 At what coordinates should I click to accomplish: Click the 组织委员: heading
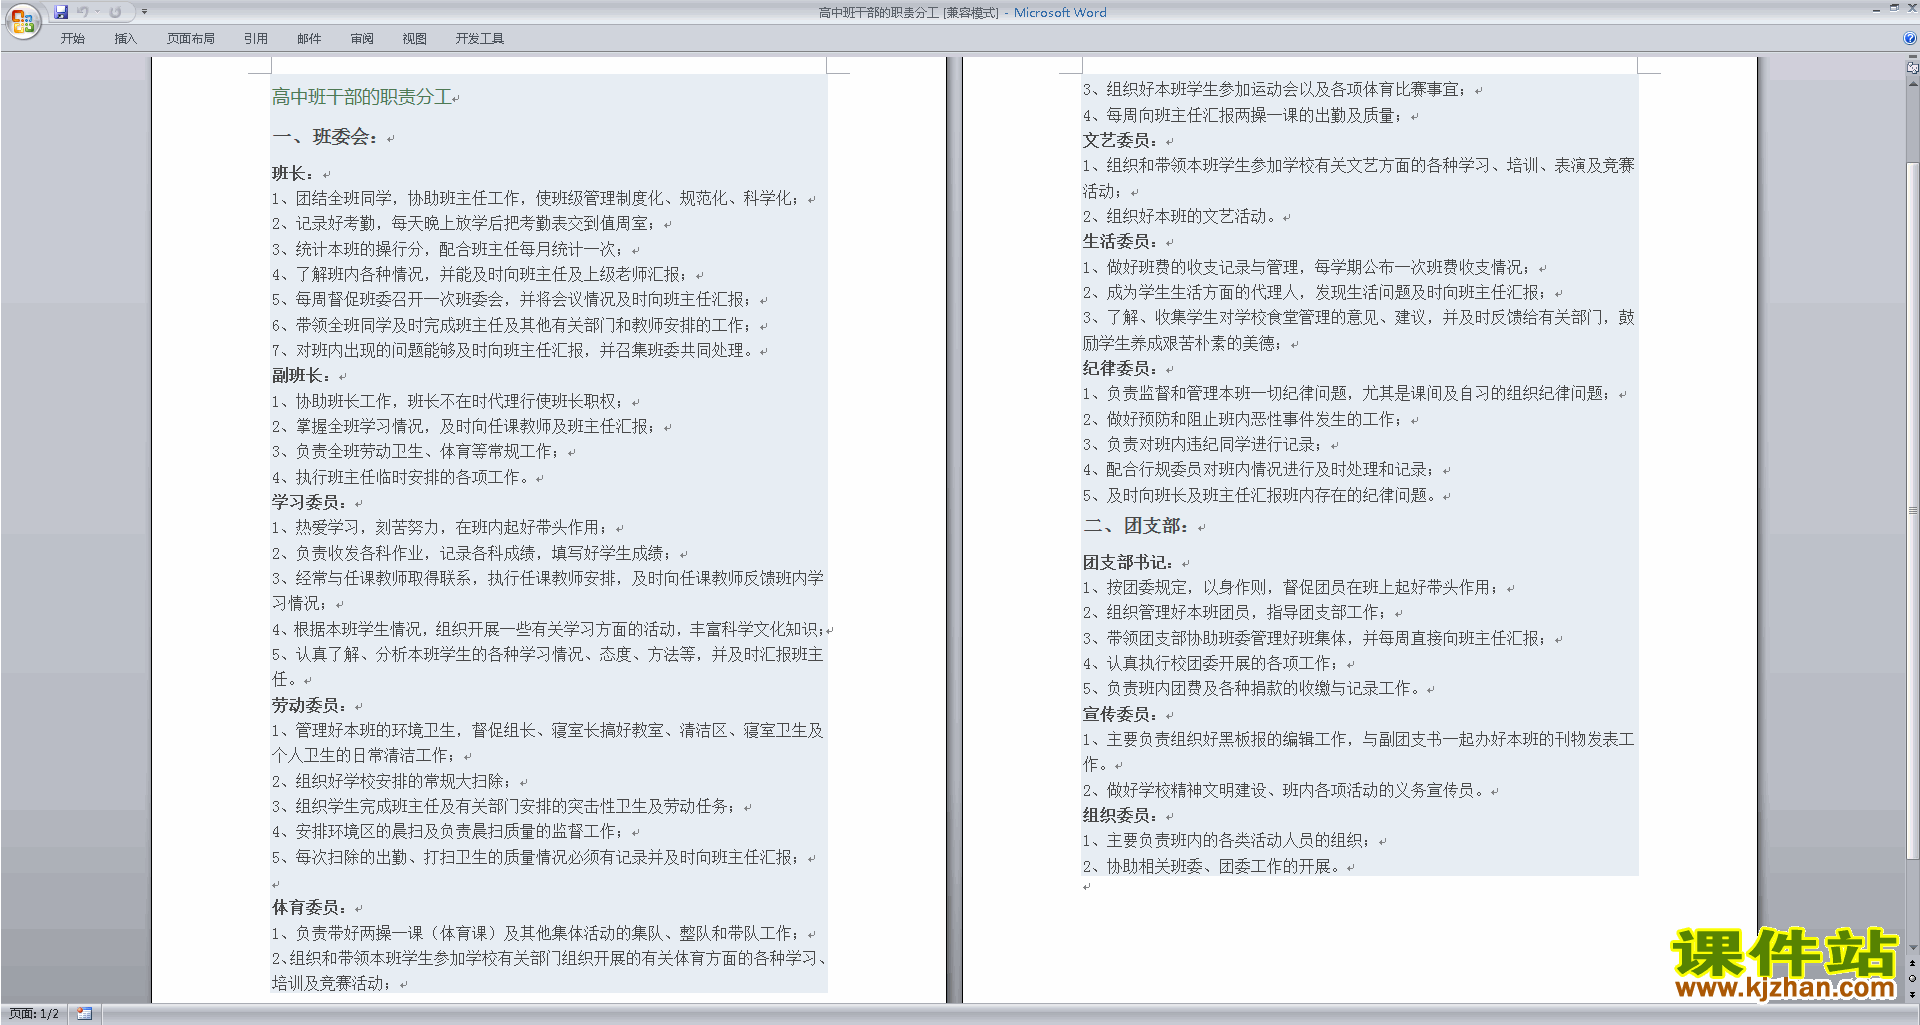click(x=1120, y=816)
